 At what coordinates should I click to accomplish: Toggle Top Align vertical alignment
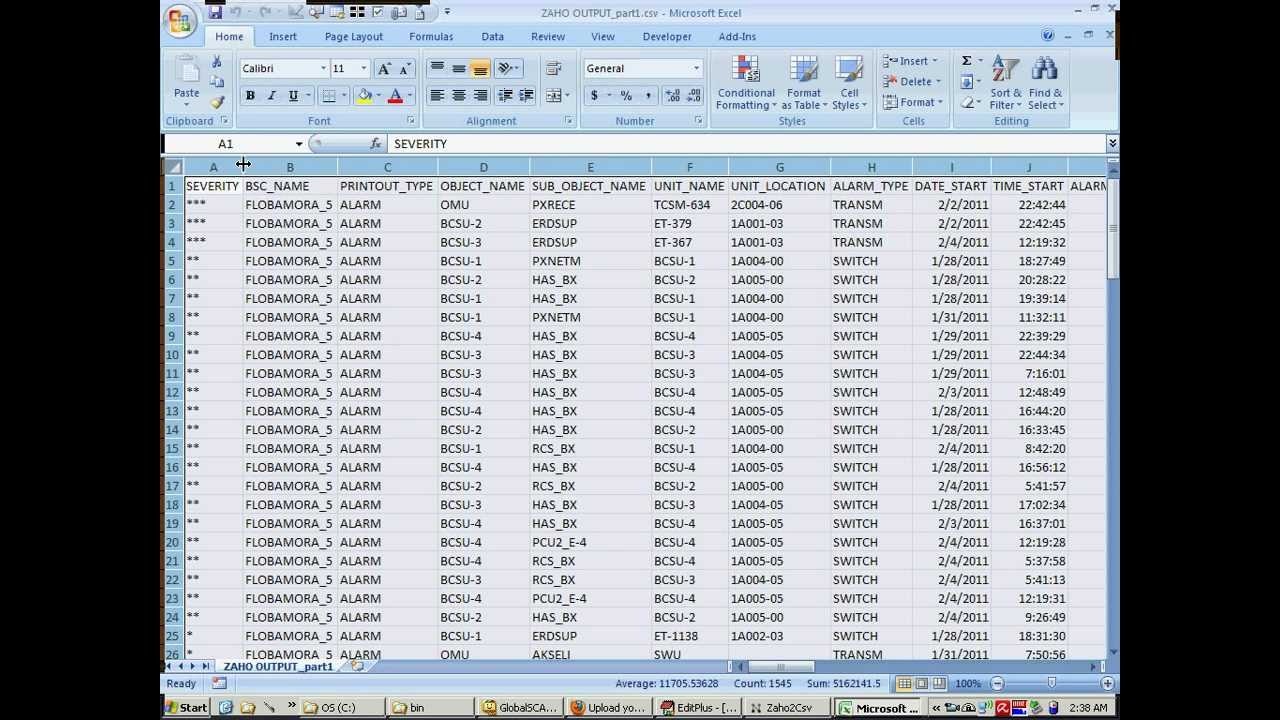click(437, 69)
